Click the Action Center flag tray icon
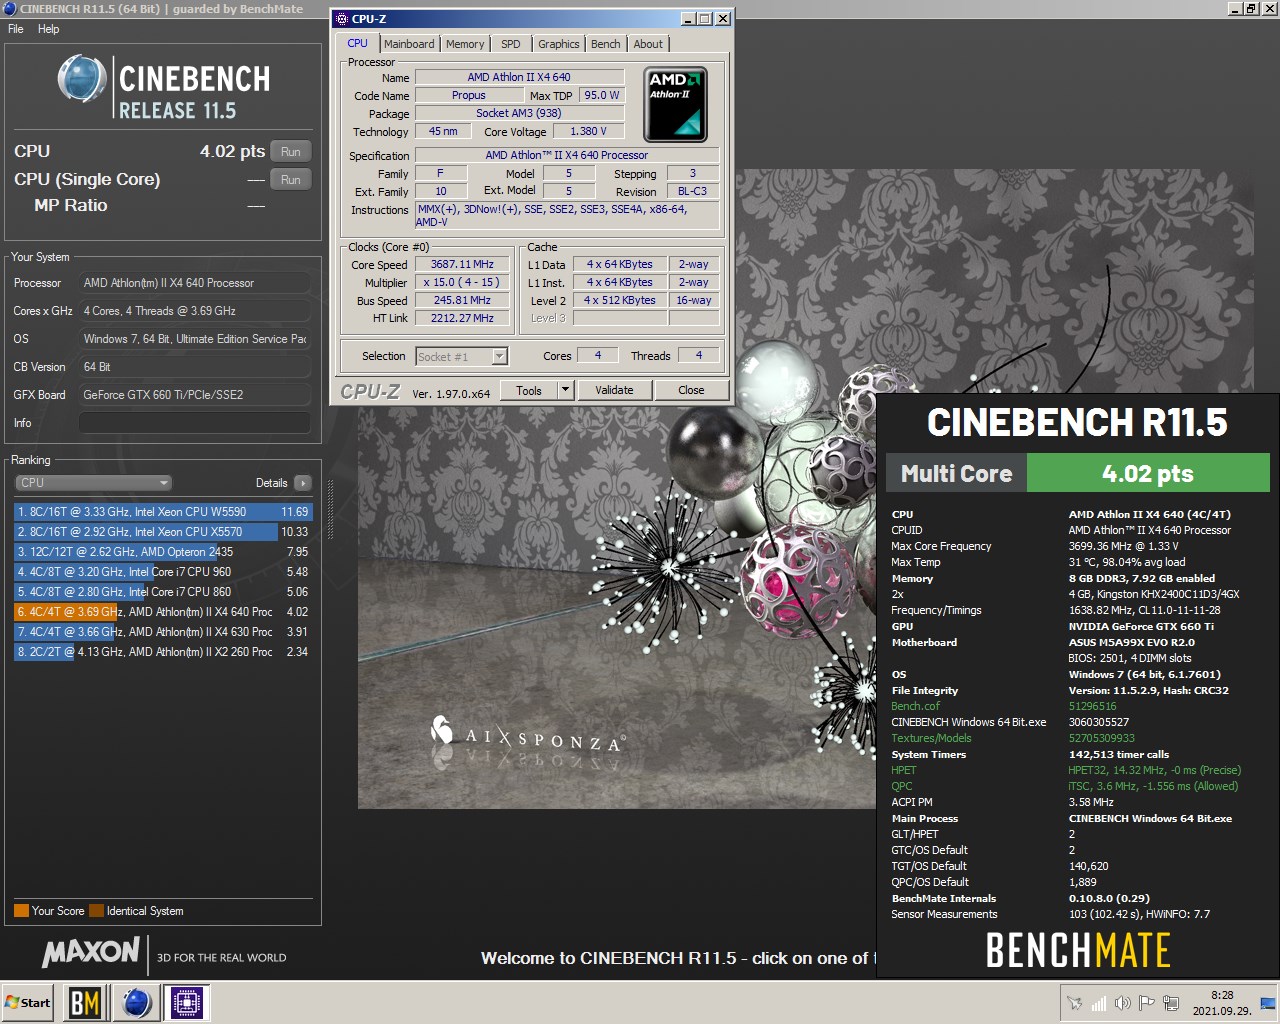The width and height of the screenshot is (1280, 1024). point(1147,1003)
